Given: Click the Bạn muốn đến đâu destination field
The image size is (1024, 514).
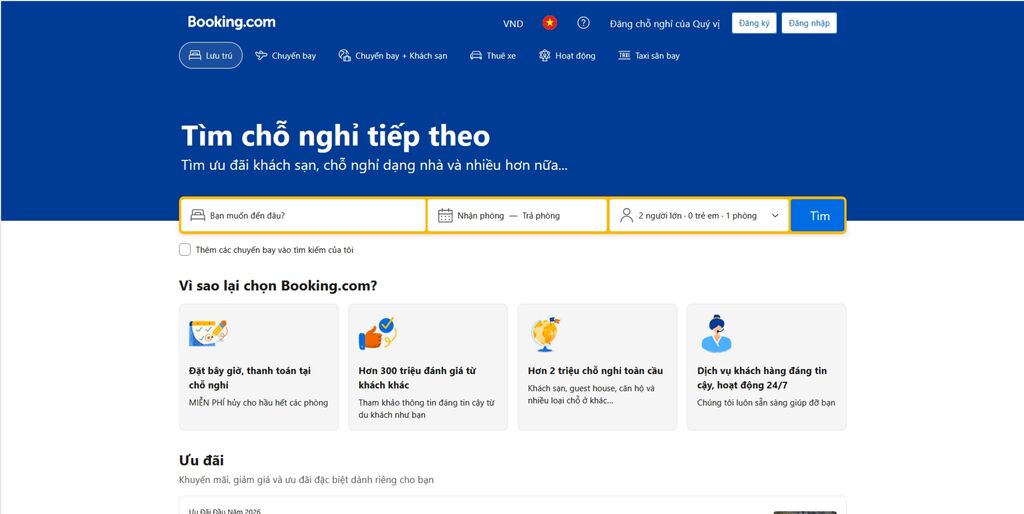Looking at the screenshot, I should tap(310, 215).
